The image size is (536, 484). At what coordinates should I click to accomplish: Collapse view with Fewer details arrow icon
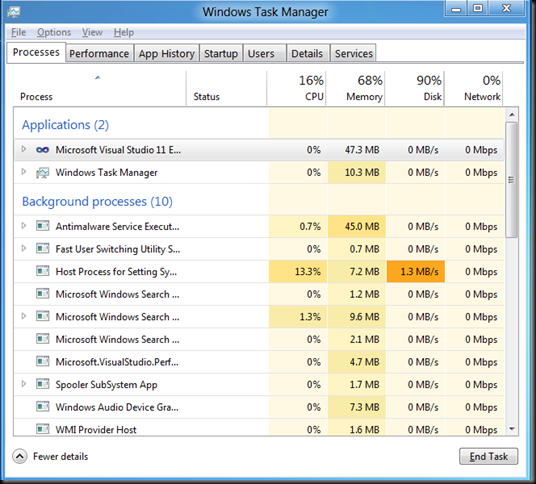(x=20, y=456)
